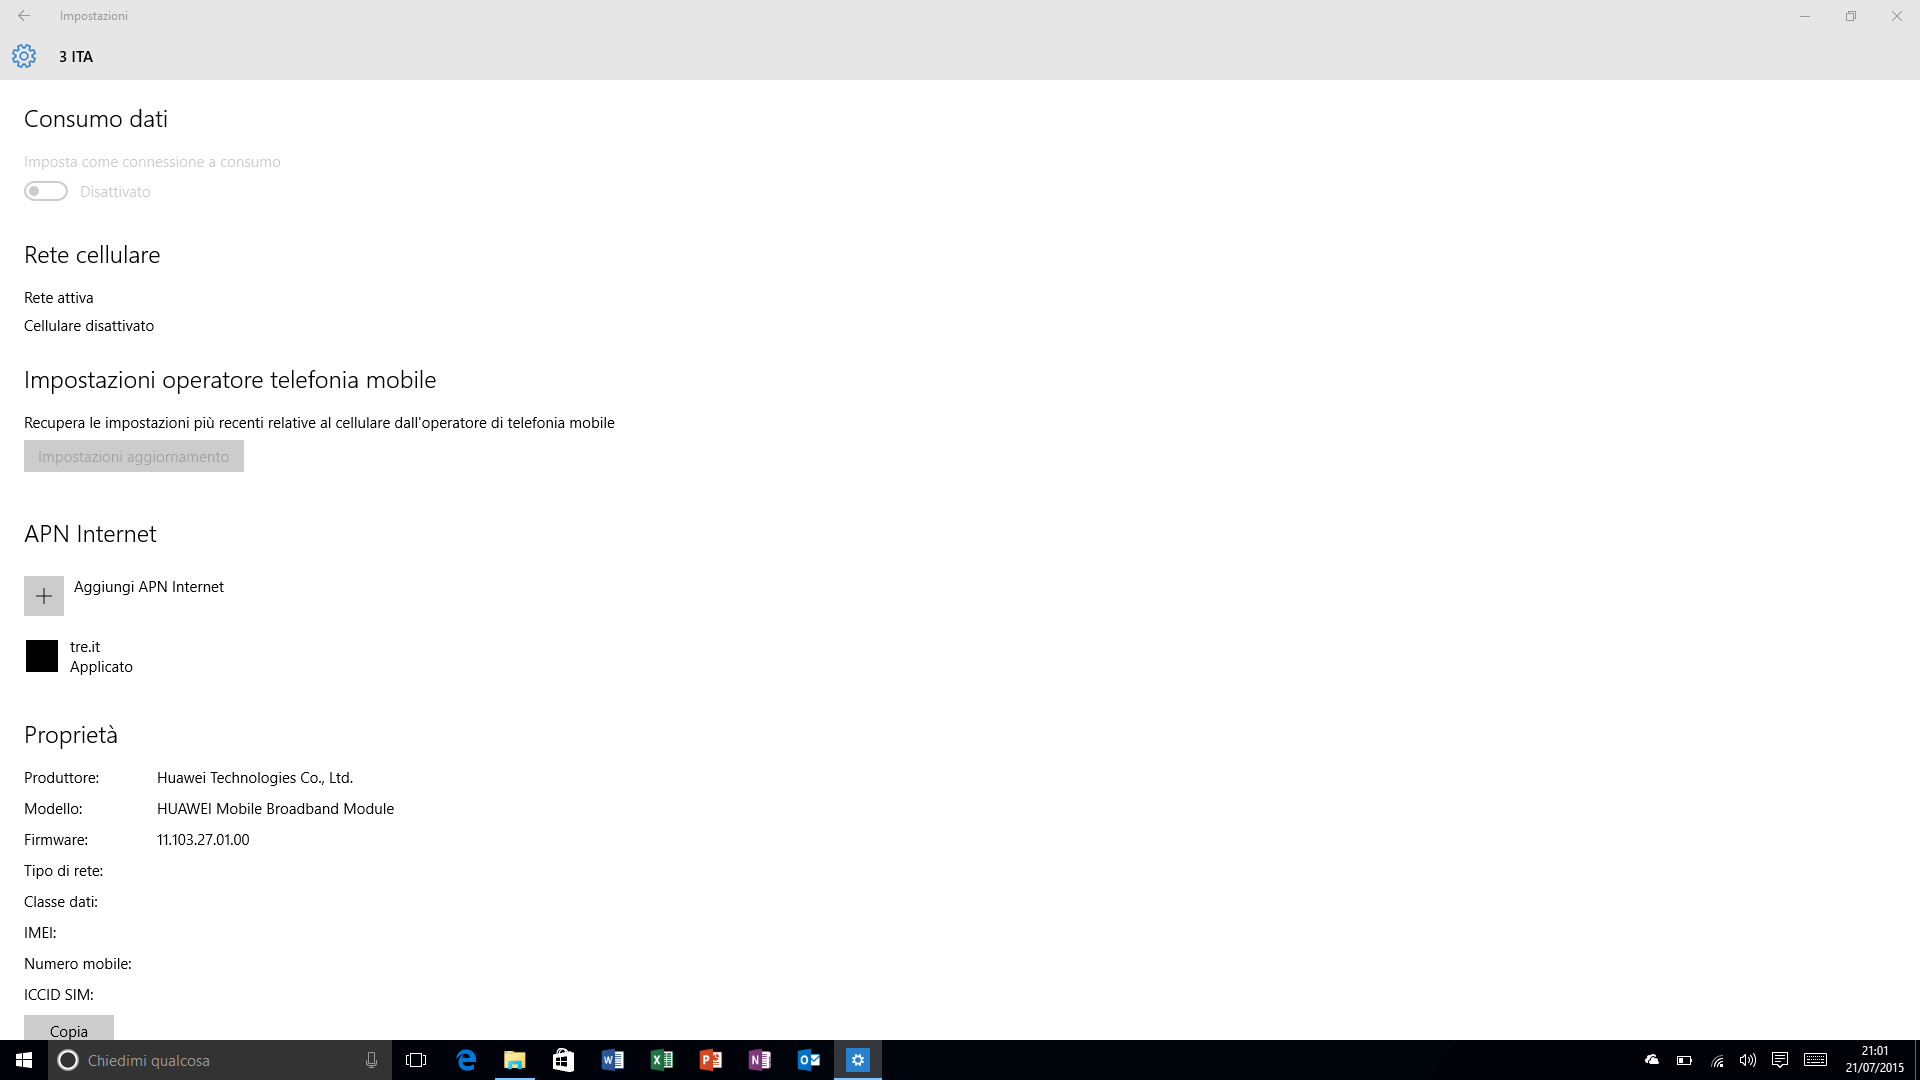The image size is (1920, 1080).
Task: Click the settings gear icon beside 3 ITA
Action: [24, 56]
